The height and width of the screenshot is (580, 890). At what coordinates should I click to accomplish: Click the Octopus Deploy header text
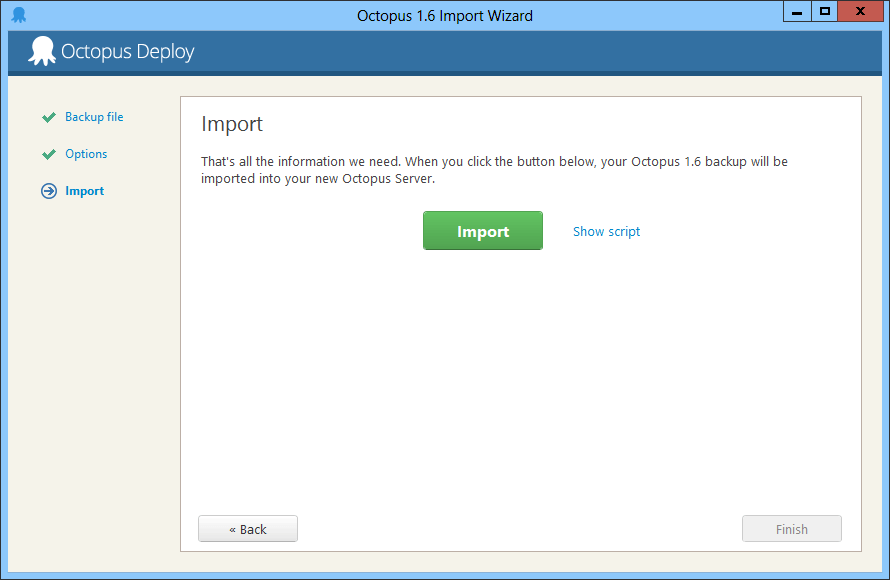(128, 52)
